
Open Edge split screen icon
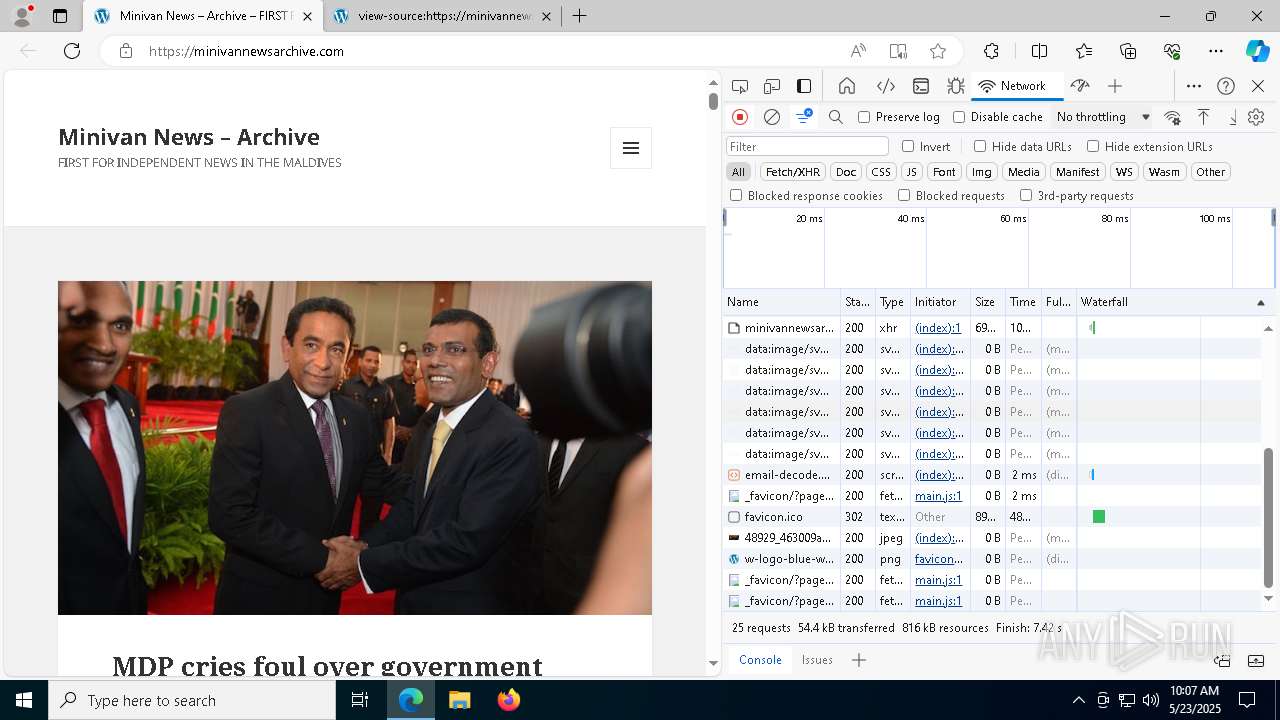click(x=1039, y=51)
